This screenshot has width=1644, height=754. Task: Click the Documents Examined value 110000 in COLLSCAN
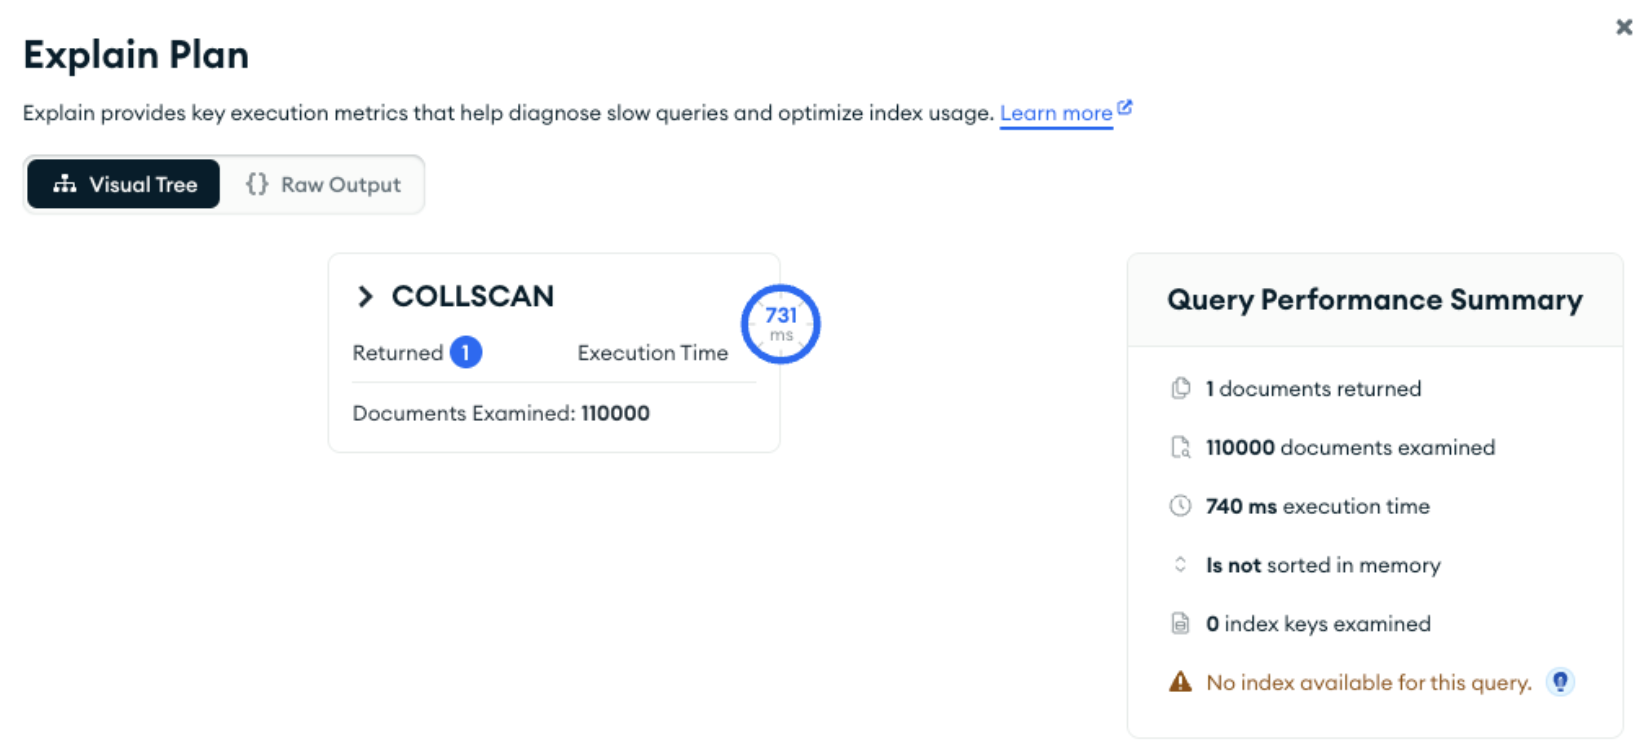click(x=615, y=413)
